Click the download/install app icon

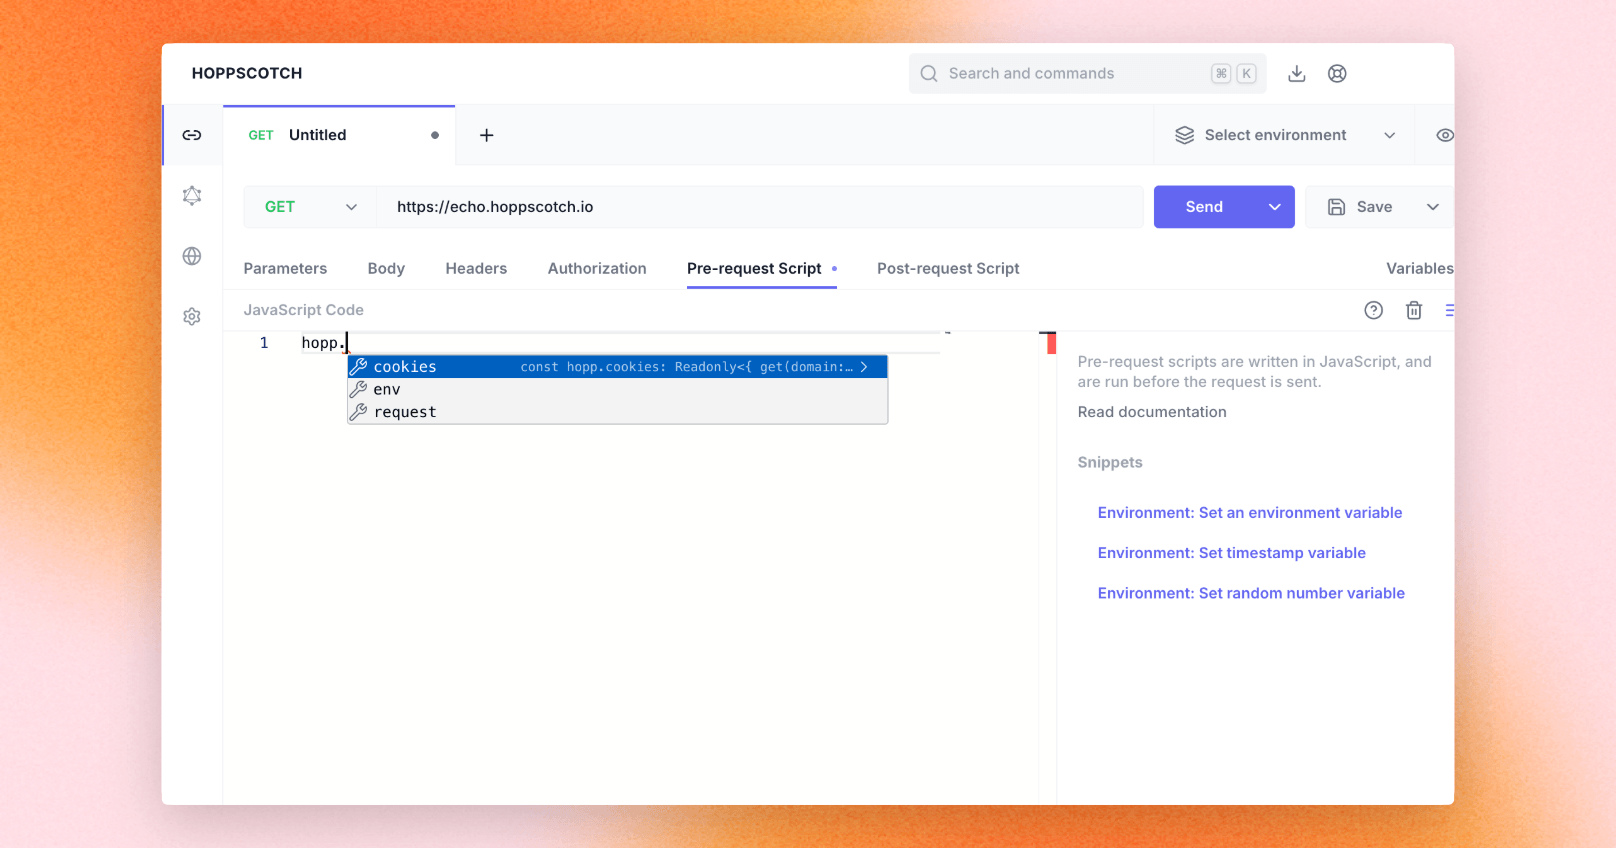click(x=1296, y=73)
